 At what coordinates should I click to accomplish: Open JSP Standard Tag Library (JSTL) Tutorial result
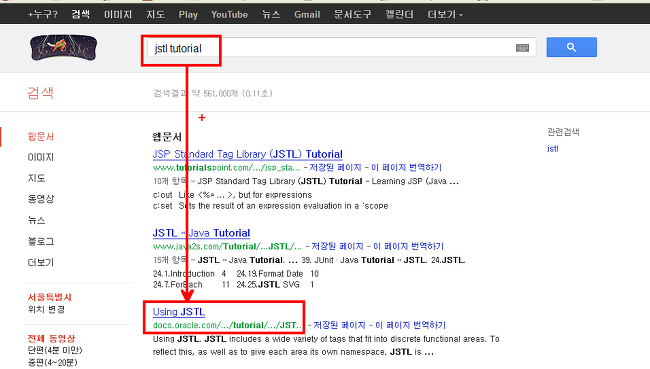[x=247, y=154]
